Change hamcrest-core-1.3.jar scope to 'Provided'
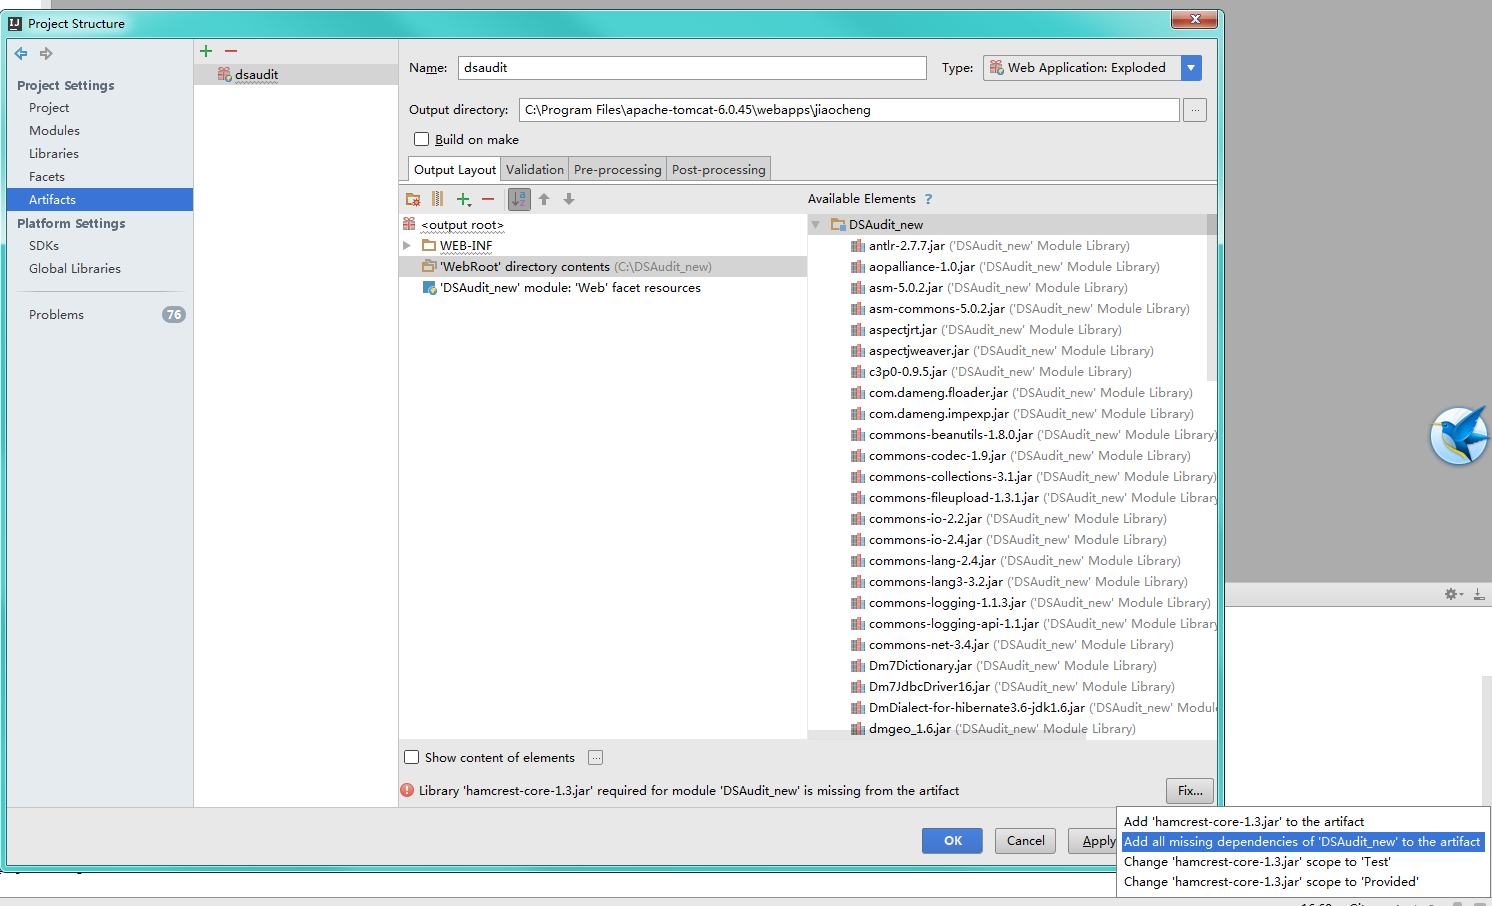 pos(1302,882)
